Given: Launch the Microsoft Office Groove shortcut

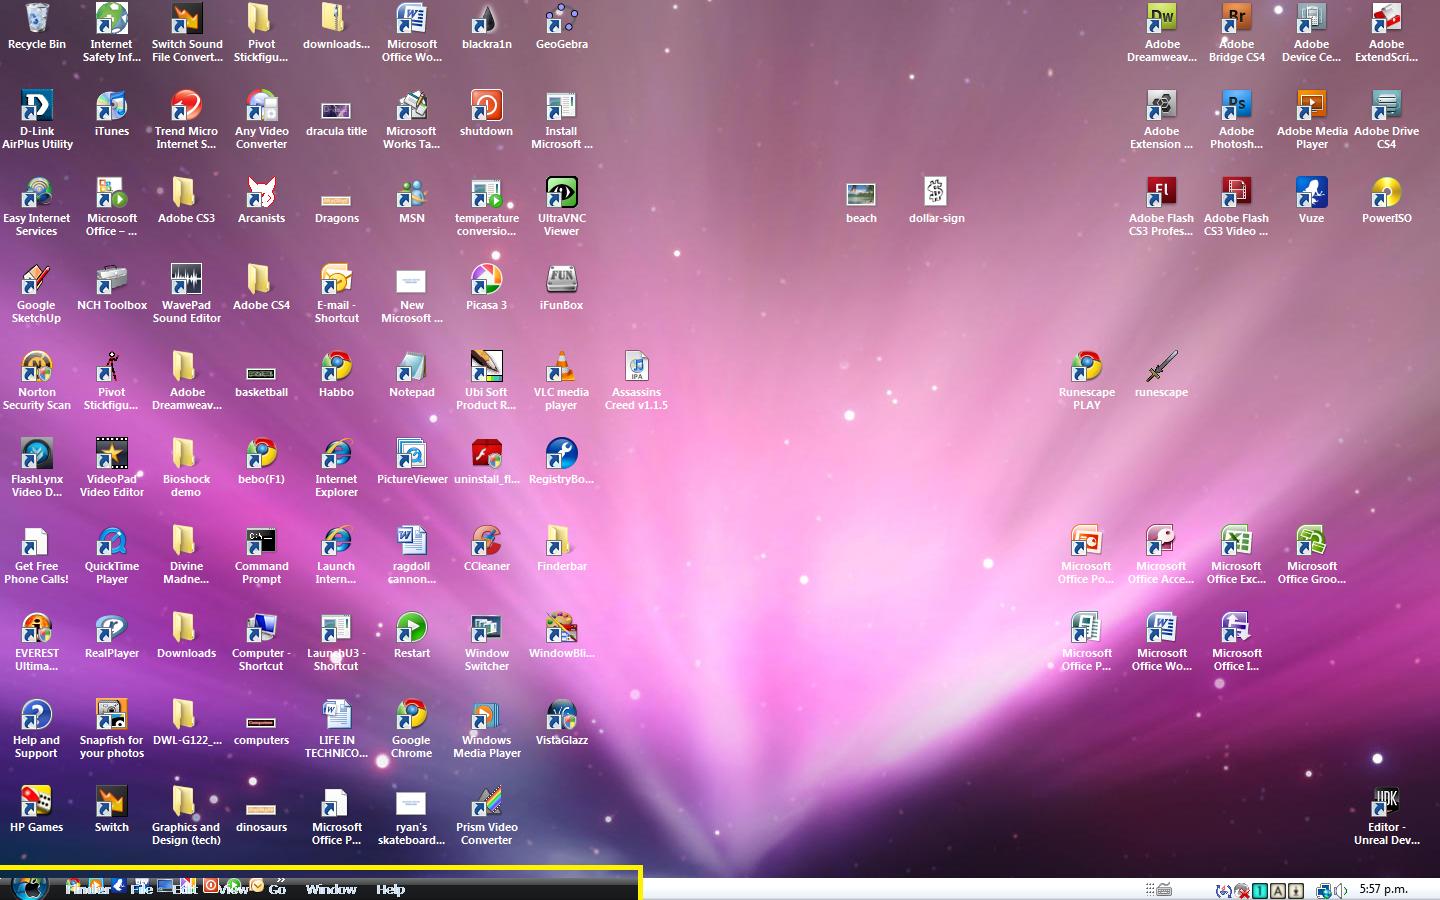Looking at the screenshot, I should coord(1312,555).
